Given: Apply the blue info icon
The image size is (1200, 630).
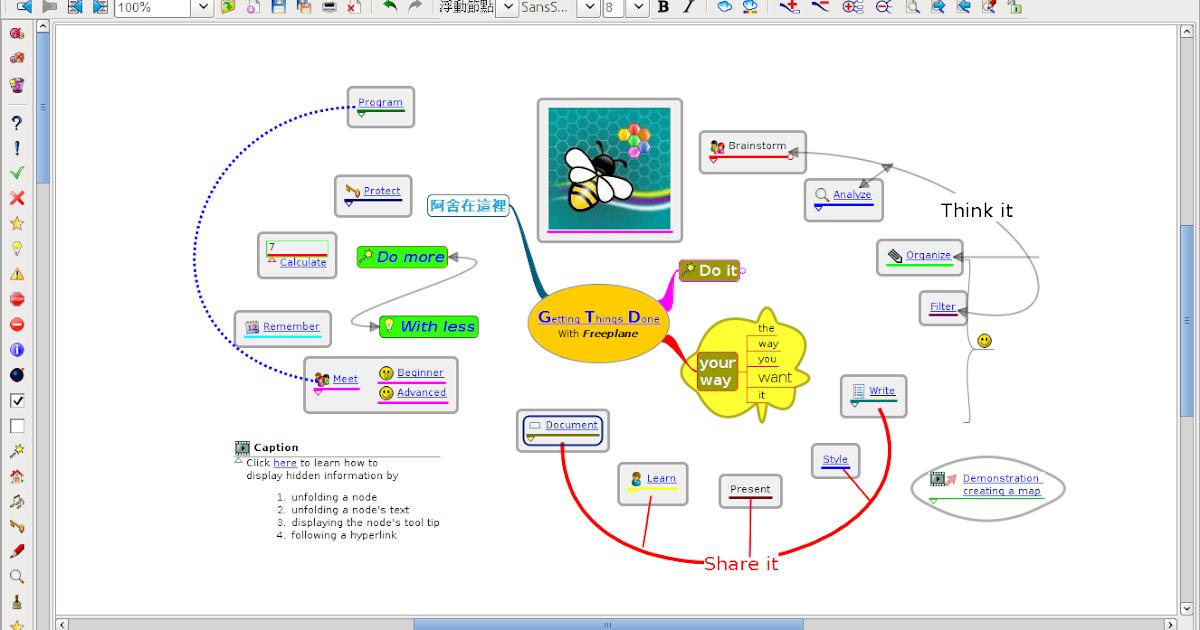Looking at the screenshot, I should tap(16, 350).
